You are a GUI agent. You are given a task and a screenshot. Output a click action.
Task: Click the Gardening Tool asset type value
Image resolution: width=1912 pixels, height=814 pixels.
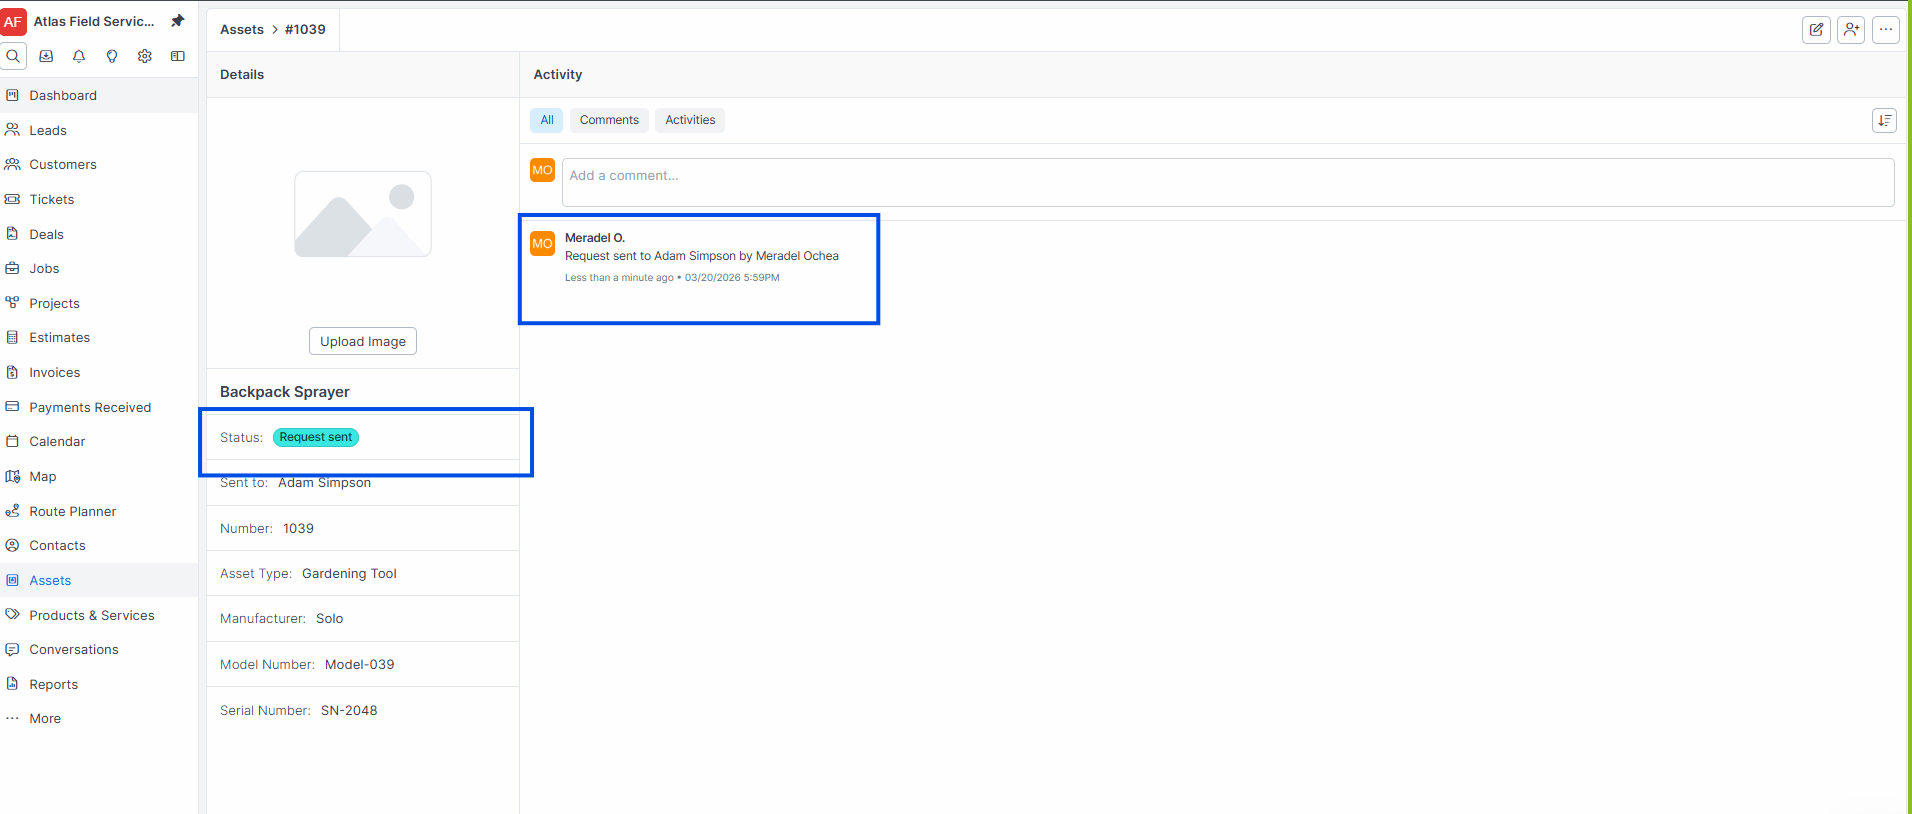(x=349, y=573)
